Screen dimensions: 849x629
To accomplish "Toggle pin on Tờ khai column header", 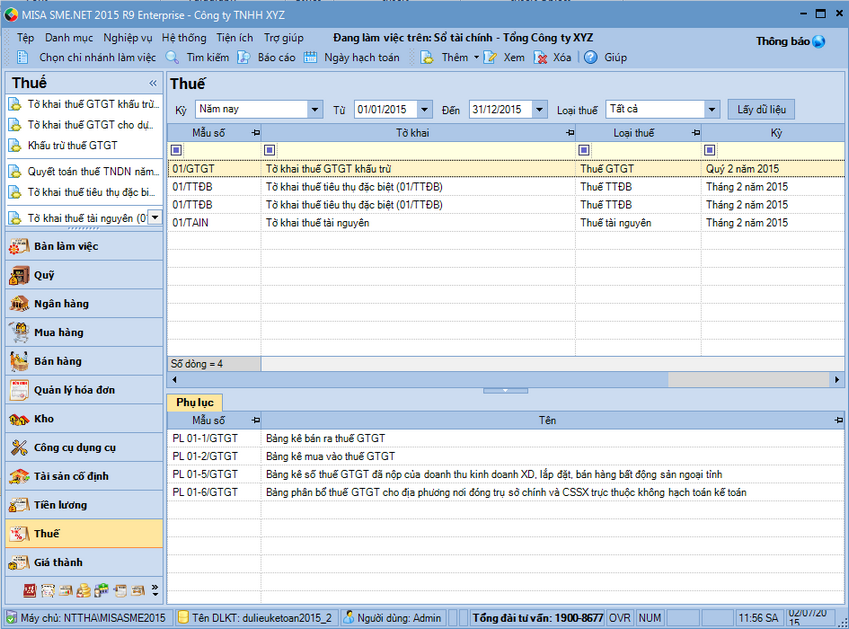I will pos(570,133).
